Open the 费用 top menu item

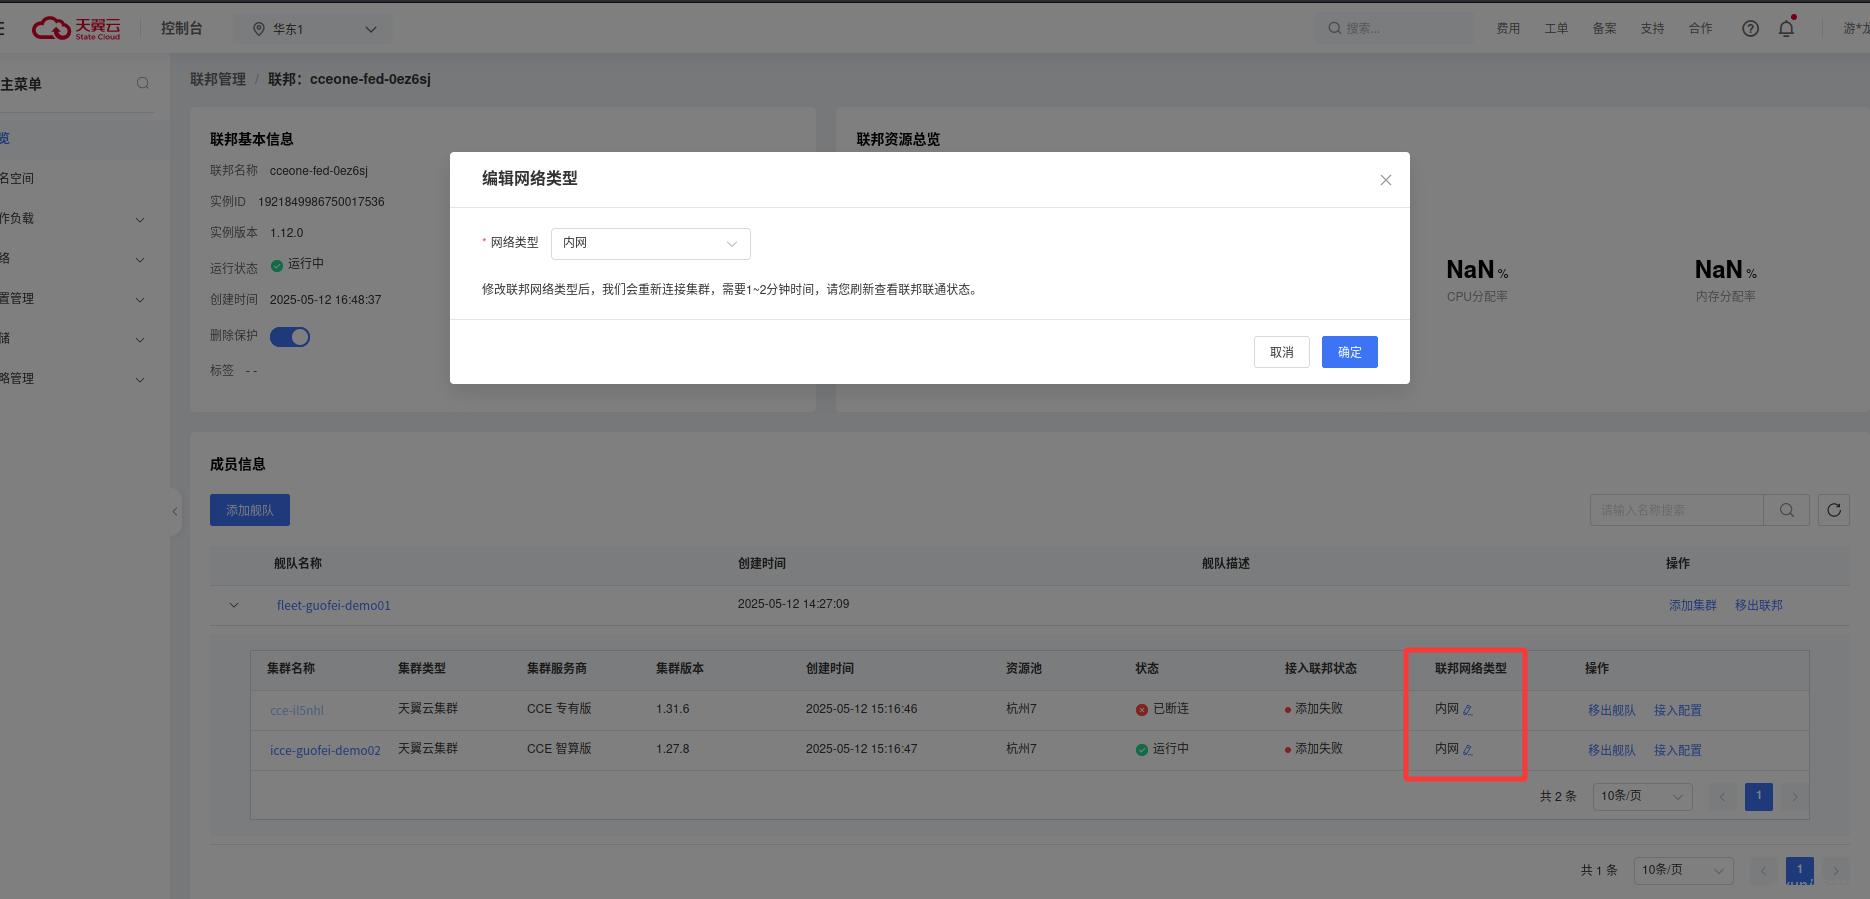click(x=1508, y=29)
